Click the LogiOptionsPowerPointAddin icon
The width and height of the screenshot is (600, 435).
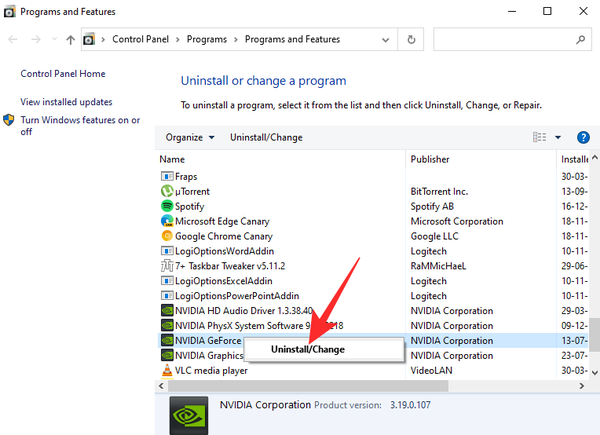pos(167,296)
